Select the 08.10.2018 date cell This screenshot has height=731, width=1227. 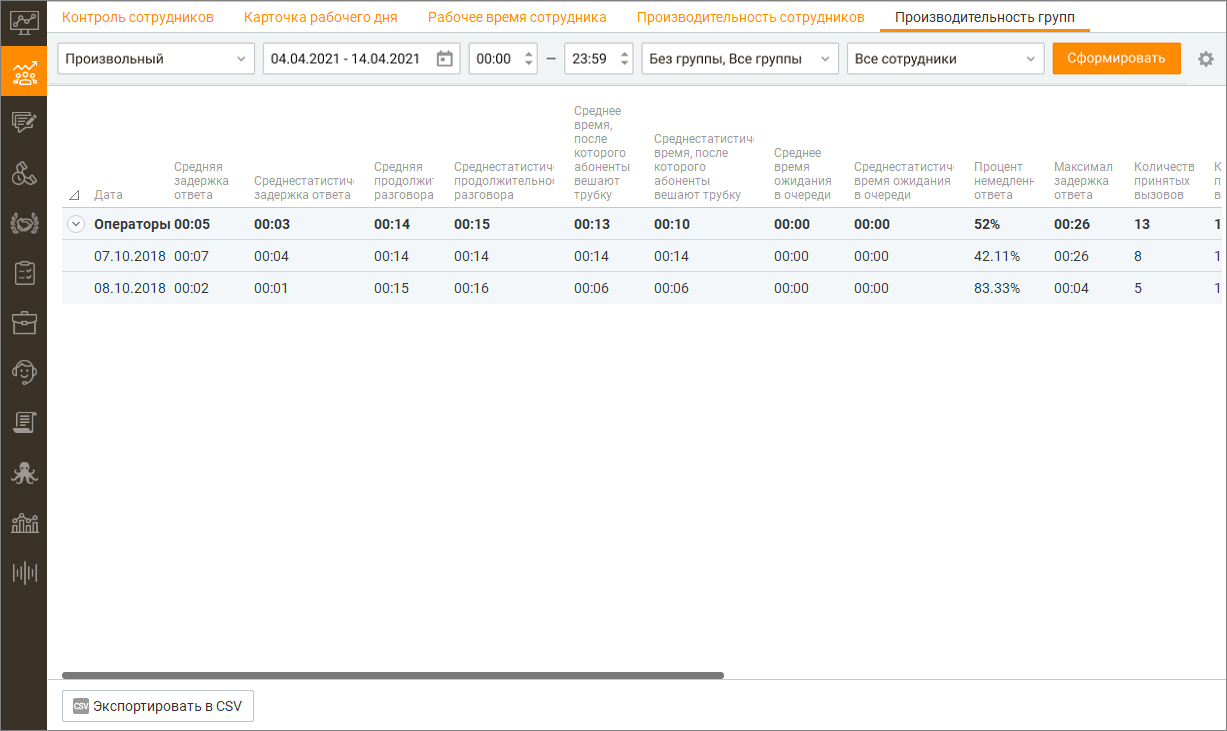coord(130,288)
